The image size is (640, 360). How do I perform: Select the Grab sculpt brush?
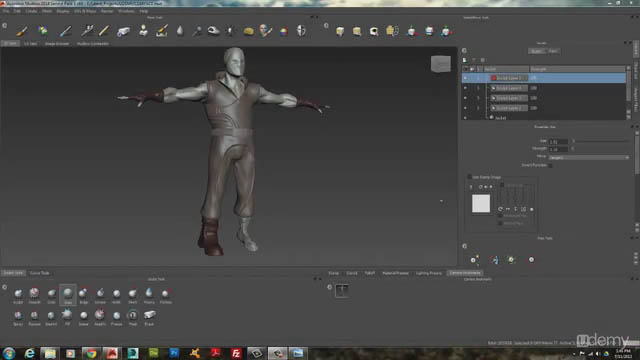coord(51,295)
